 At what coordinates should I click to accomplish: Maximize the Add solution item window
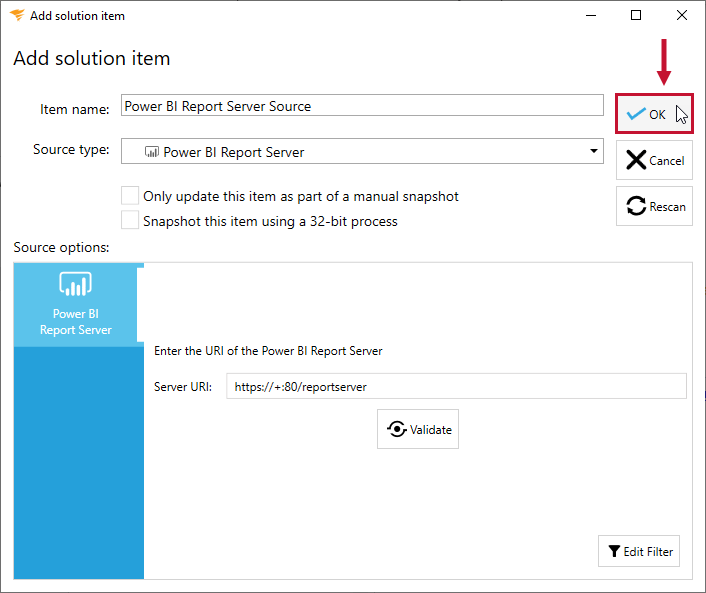[x=636, y=15]
